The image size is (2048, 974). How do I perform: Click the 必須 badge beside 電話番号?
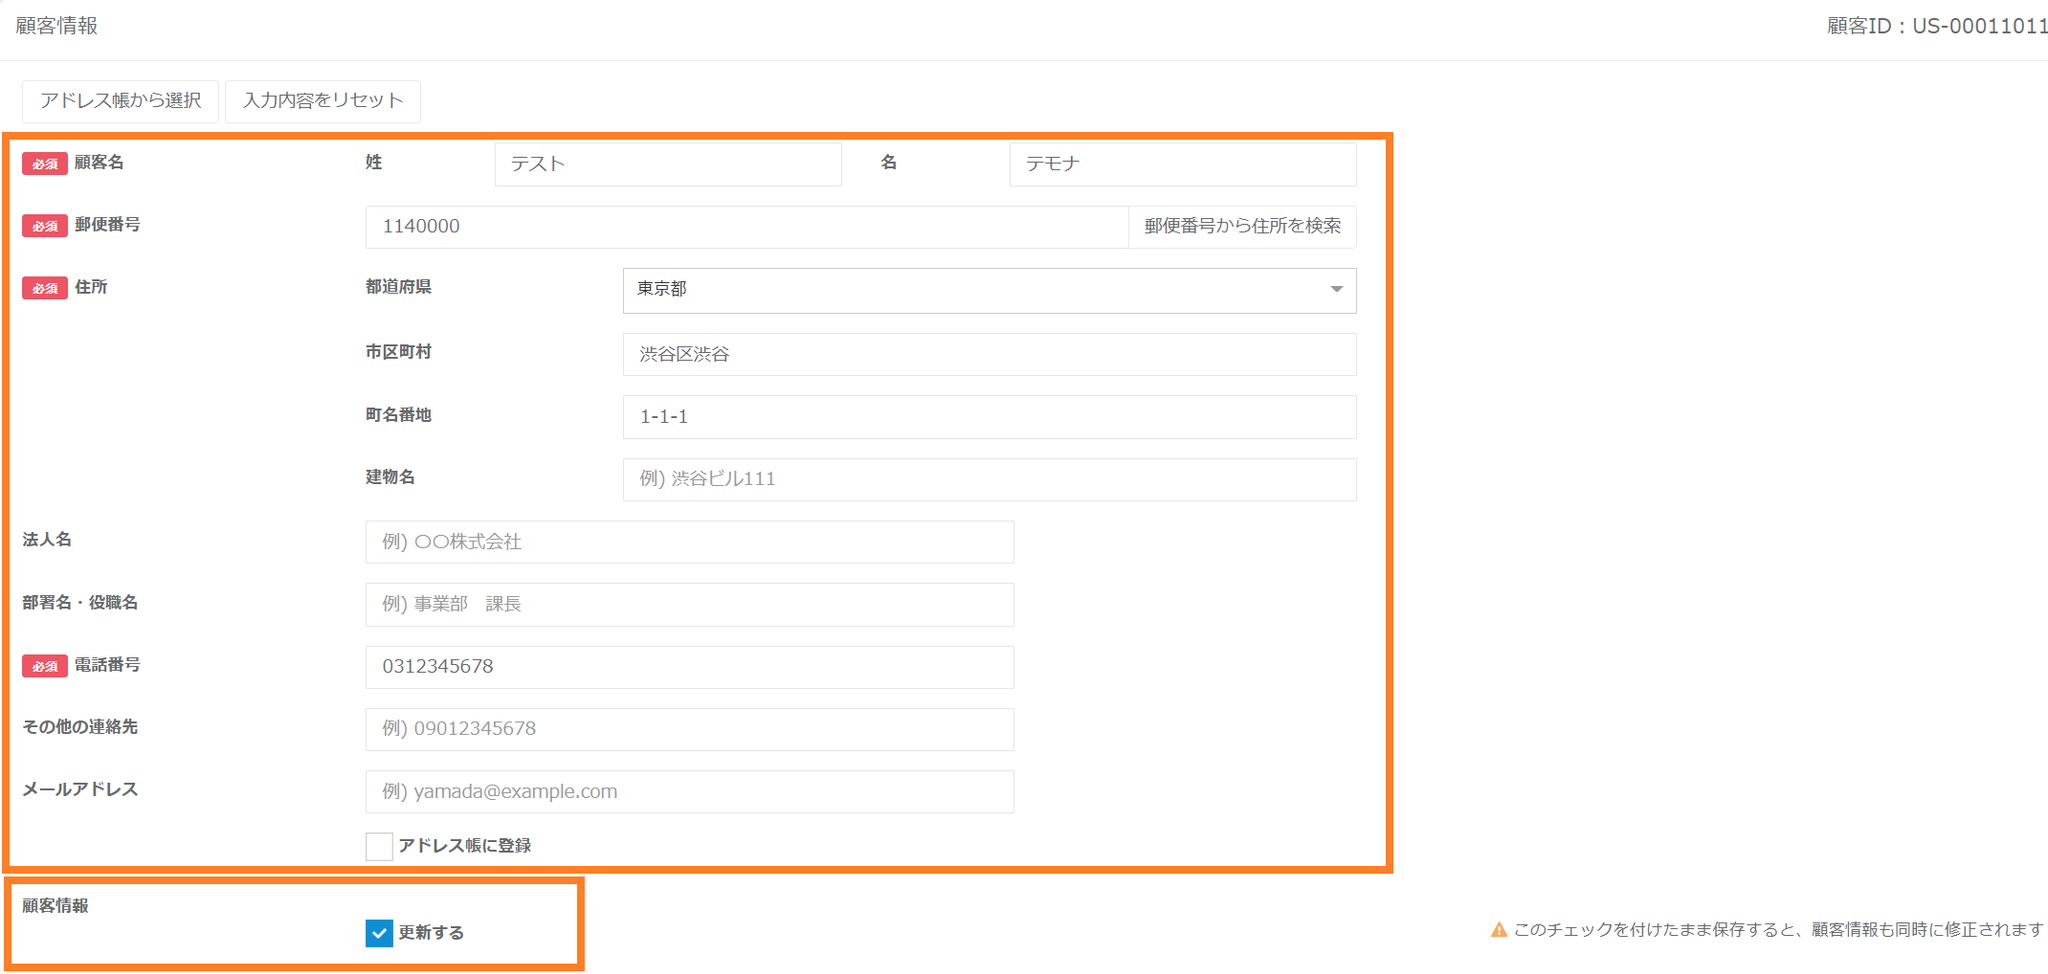pos(45,666)
